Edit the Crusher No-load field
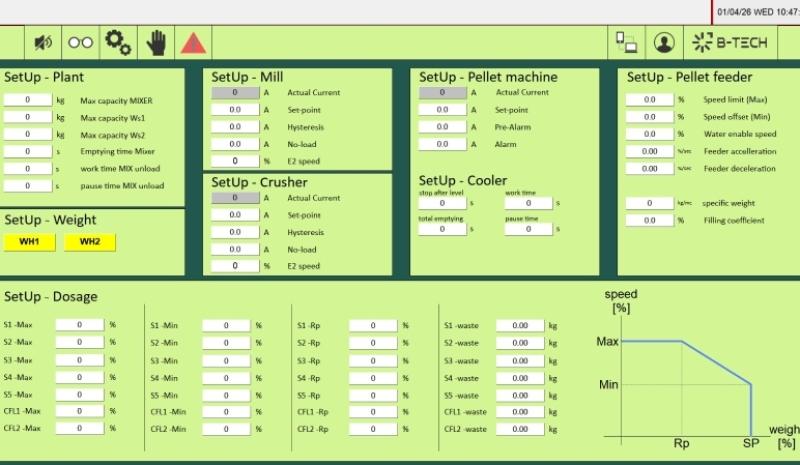800x465 pixels. 235,249
